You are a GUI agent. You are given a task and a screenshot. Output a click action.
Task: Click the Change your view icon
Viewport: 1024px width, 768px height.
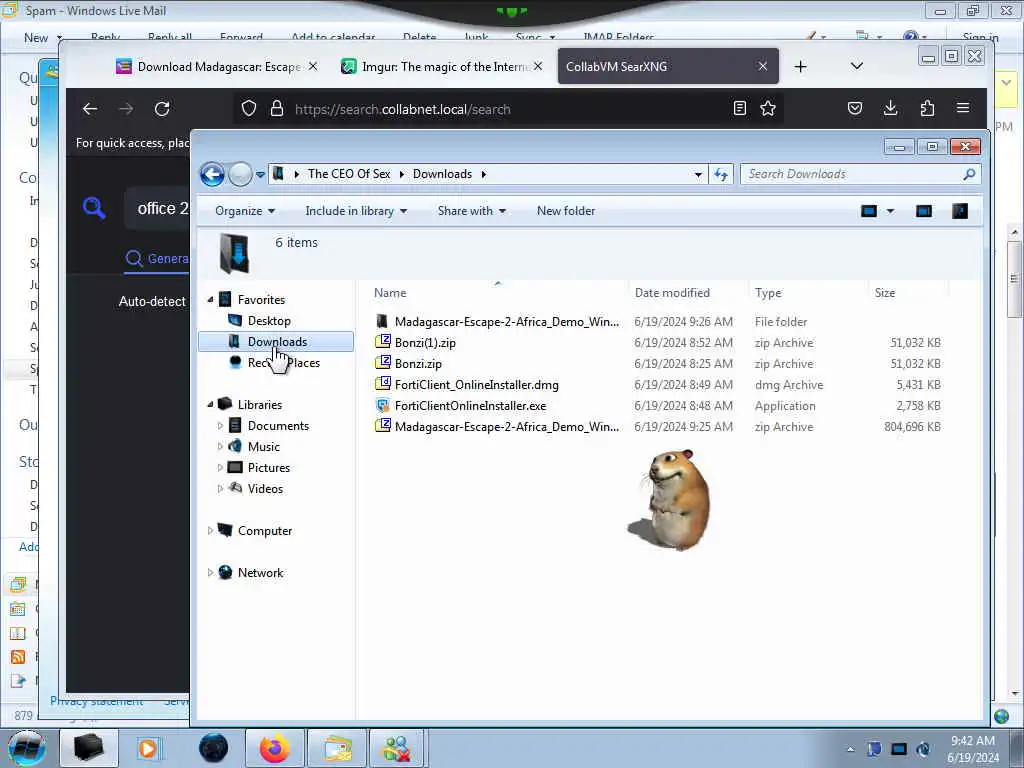tap(869, 211)
